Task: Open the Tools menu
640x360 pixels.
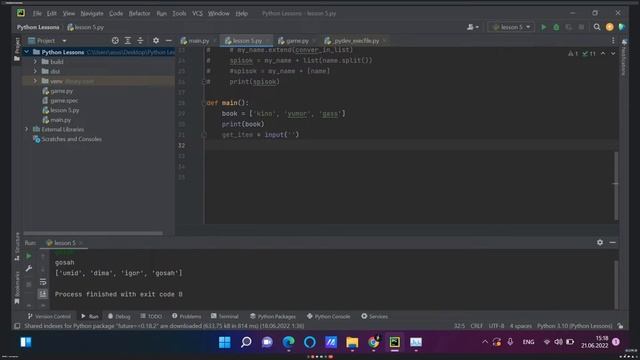Action: coord(179,13)
